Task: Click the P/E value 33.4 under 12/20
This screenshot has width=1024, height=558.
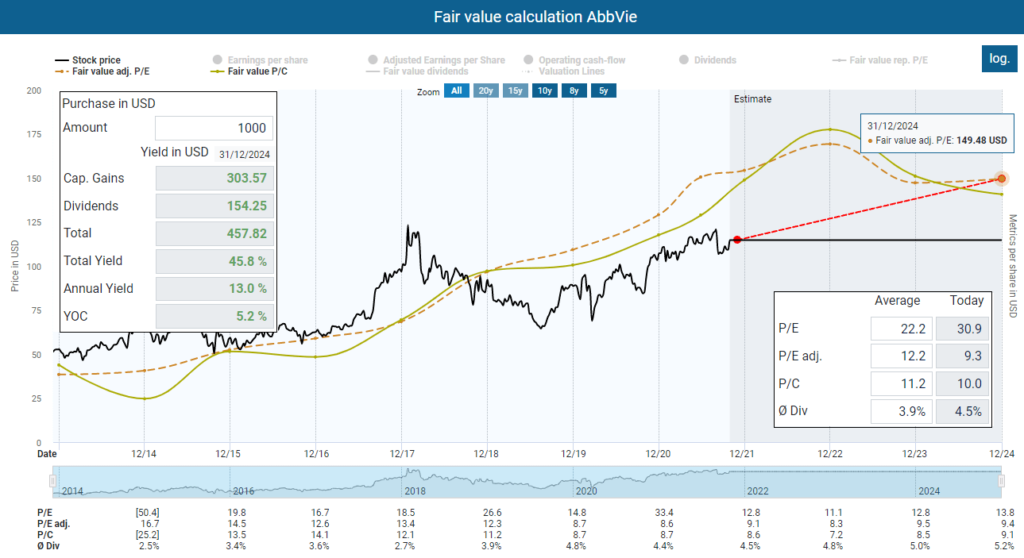Action: (664, 512)
